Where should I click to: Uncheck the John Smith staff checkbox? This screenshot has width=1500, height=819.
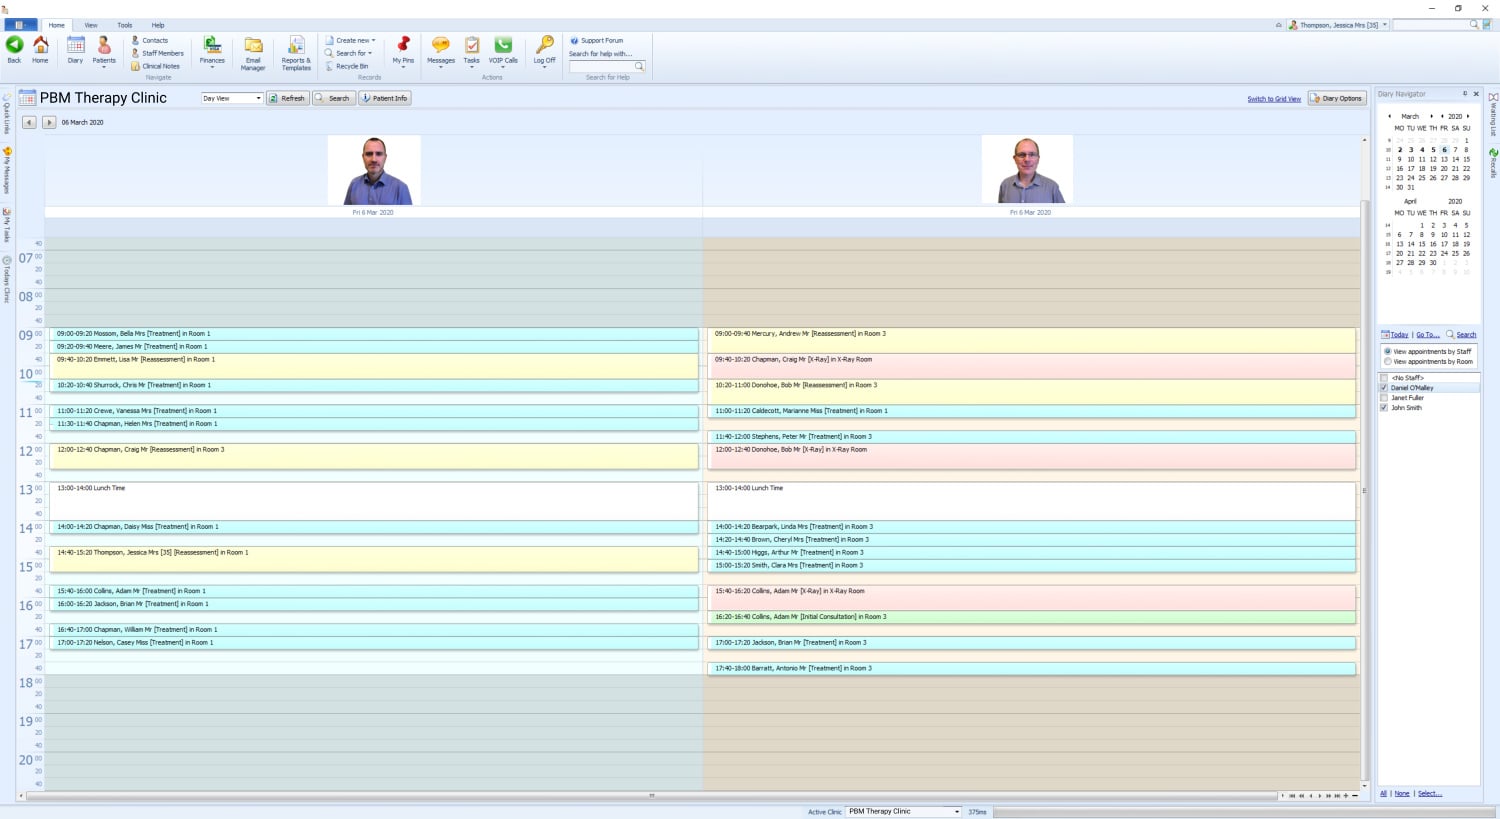point(1384,408)
